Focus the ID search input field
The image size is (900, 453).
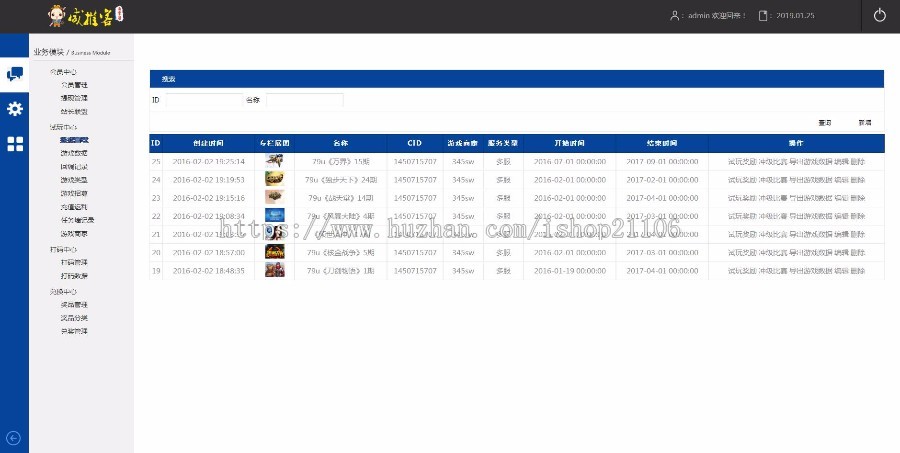coord(204,100)
